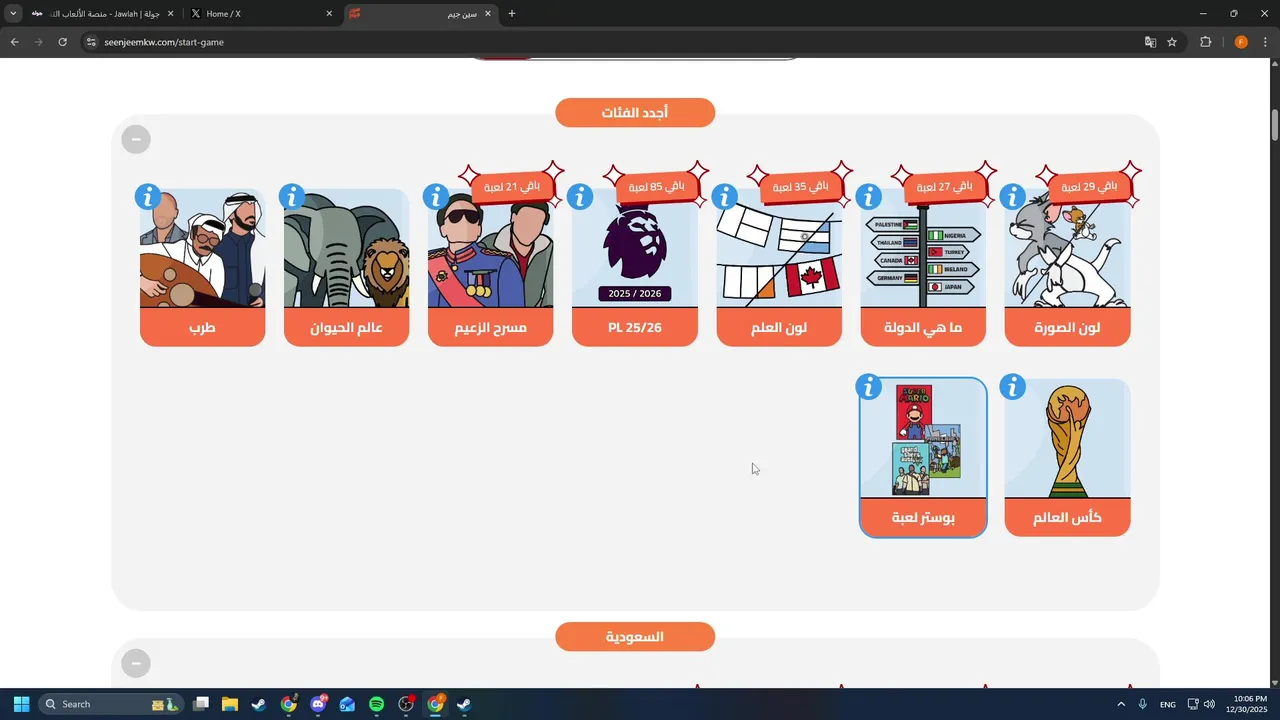Image resolution: width=1280 pixels, height=720 pixels.
Task: Reload the current page
Action: pos(62,42)
